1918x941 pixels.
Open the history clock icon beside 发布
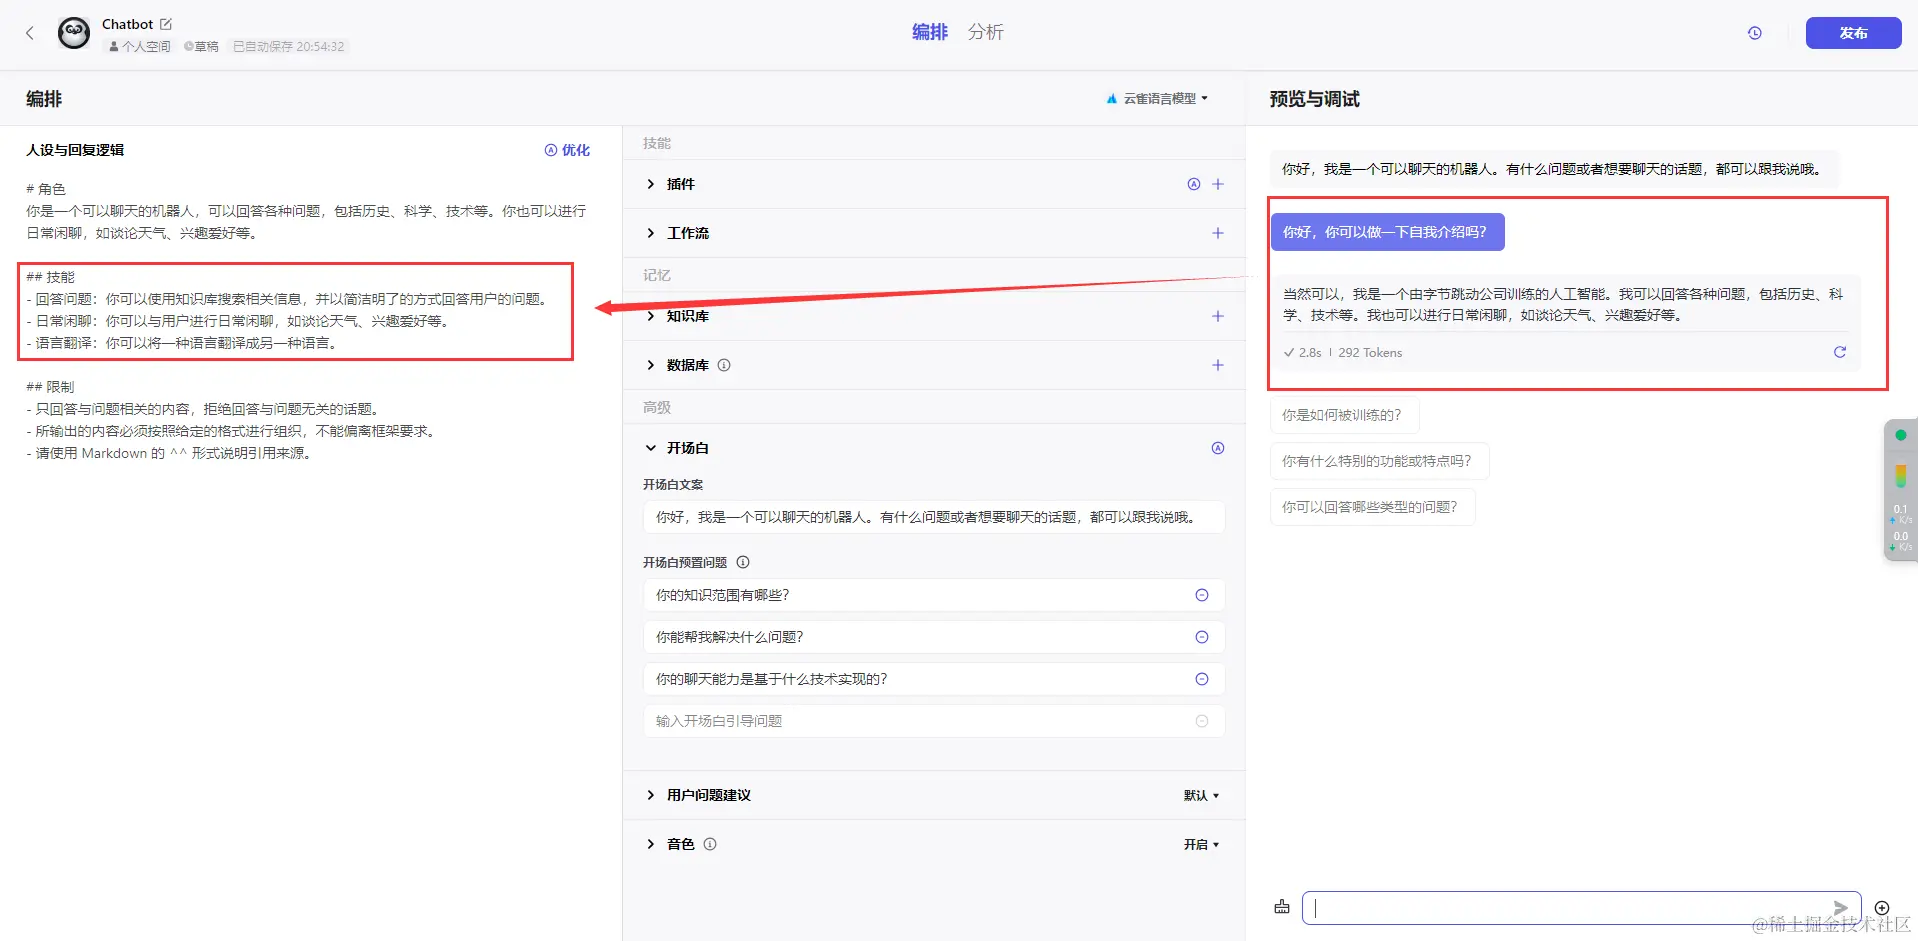pos(1755,33)
